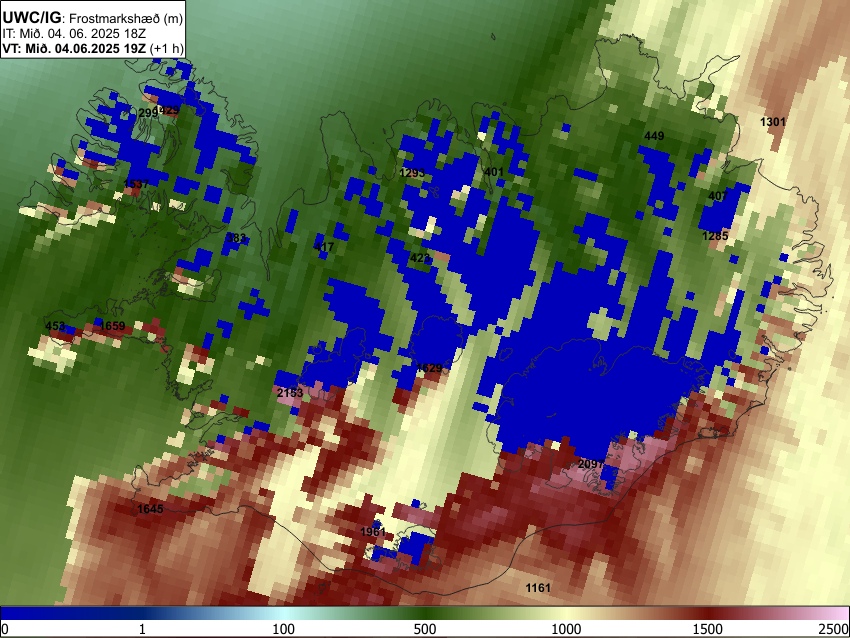Viewport: 850px width, 638px height.
Task: Click the "2500" label on the color scale
Action: point(834,629)
